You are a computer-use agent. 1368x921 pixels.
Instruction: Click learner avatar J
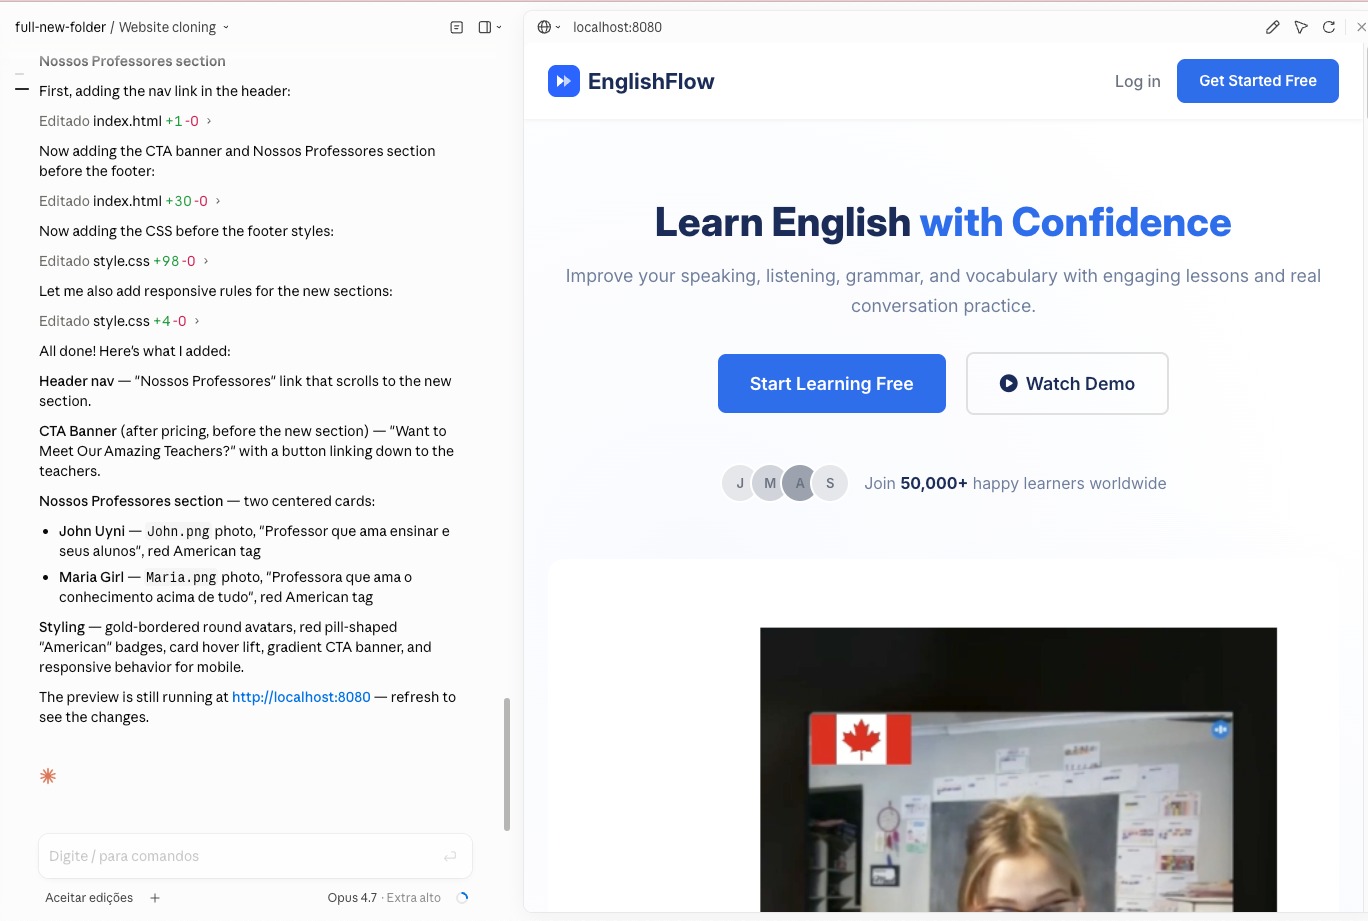pyautogui.click(x=739, y=483)
